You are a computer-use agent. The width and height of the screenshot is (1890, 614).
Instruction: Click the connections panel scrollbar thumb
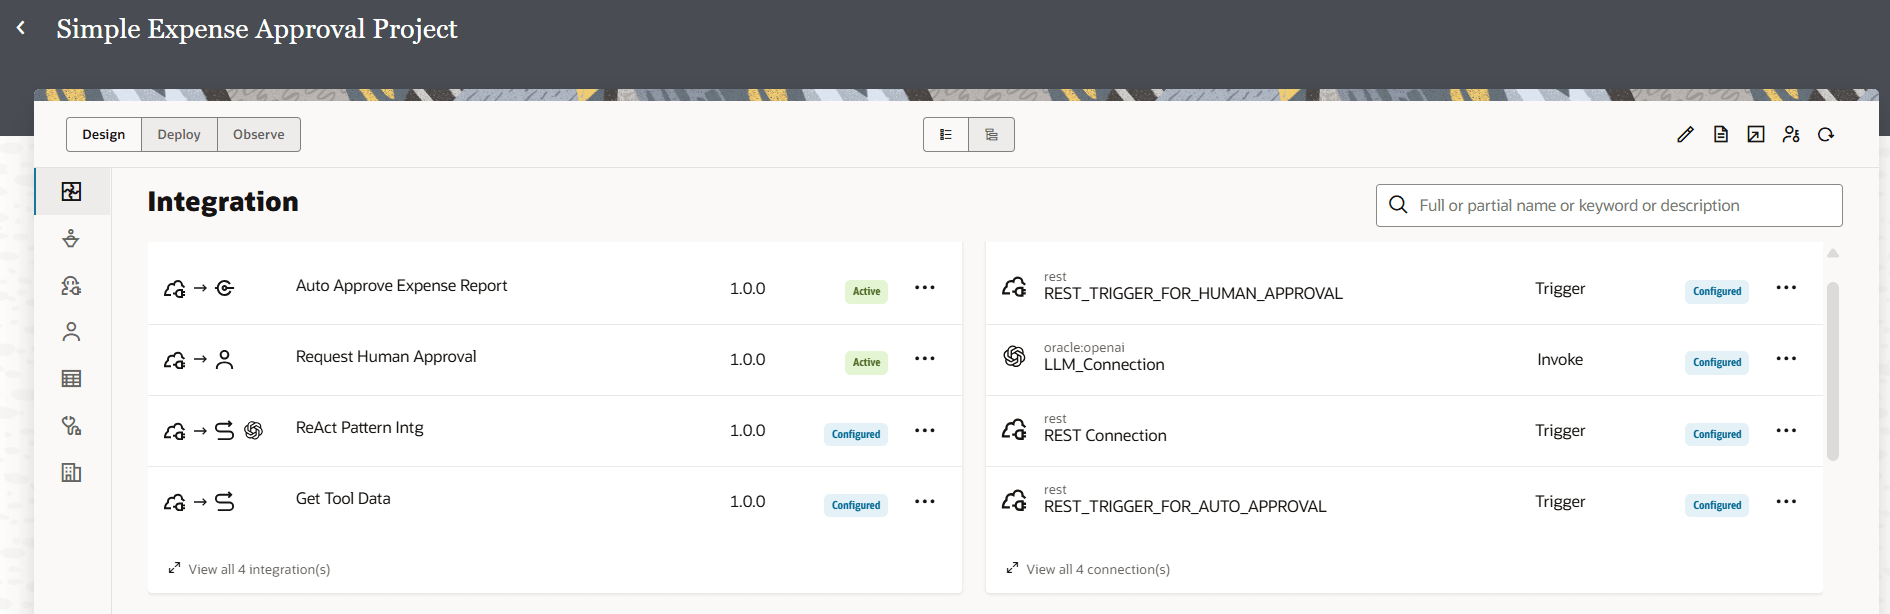pos(1833,371)
